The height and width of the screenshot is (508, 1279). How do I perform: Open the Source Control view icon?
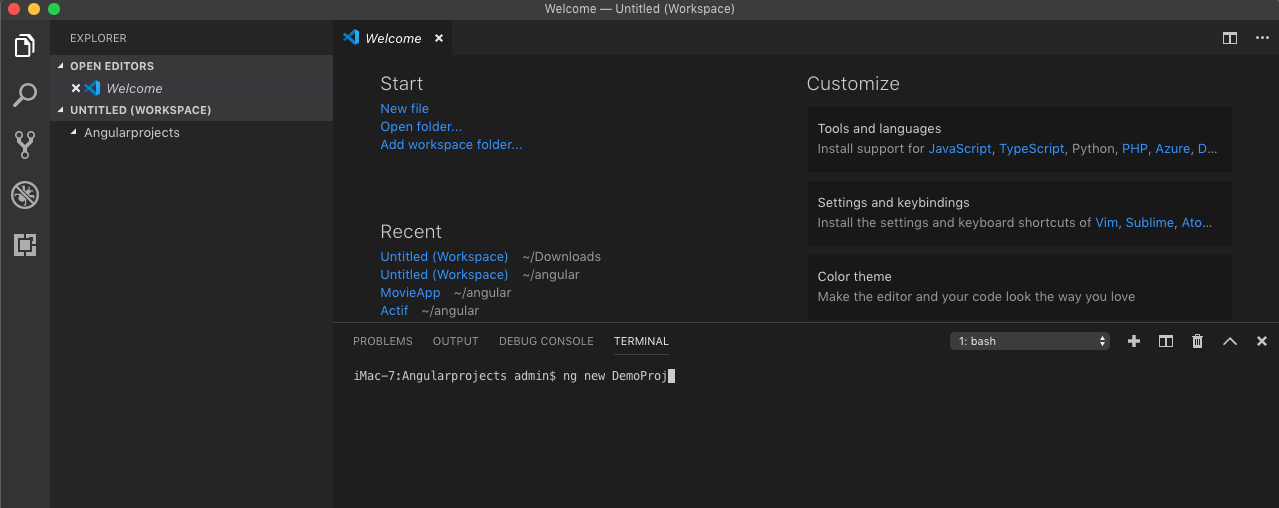[25, 145]
